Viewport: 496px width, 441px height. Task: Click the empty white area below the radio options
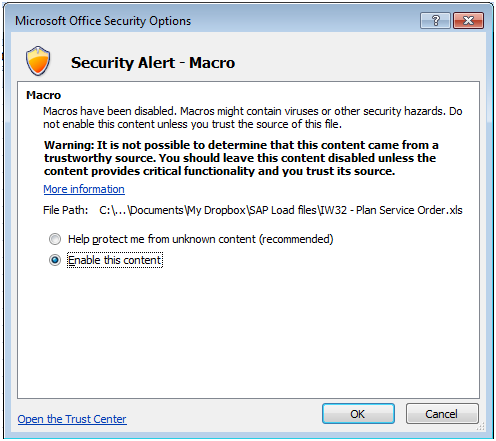(248, 332)
